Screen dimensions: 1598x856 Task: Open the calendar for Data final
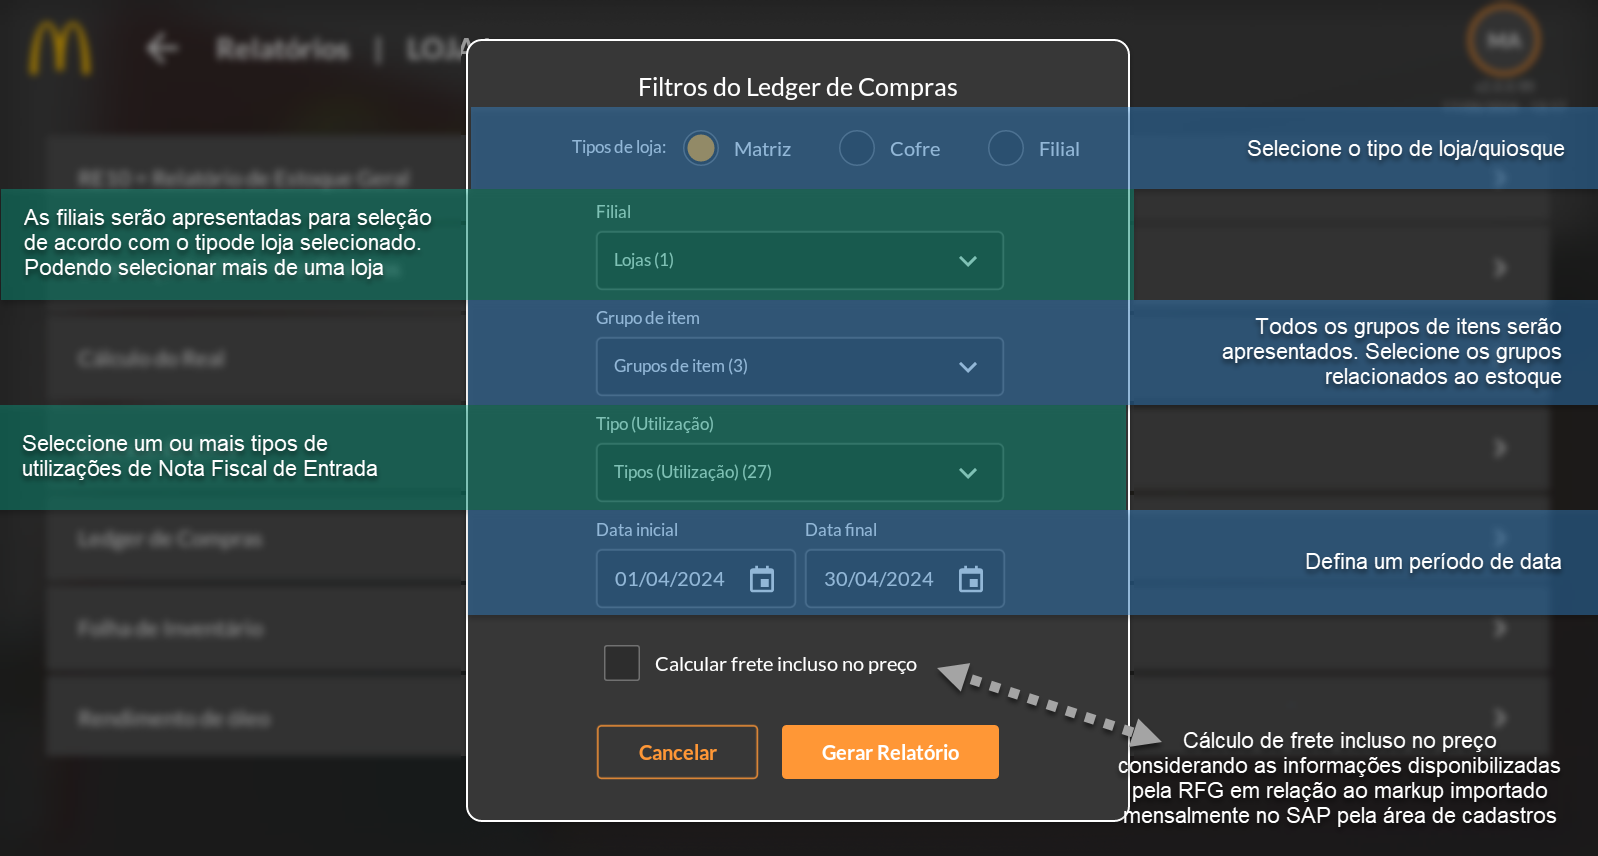(x=971, y=579)
